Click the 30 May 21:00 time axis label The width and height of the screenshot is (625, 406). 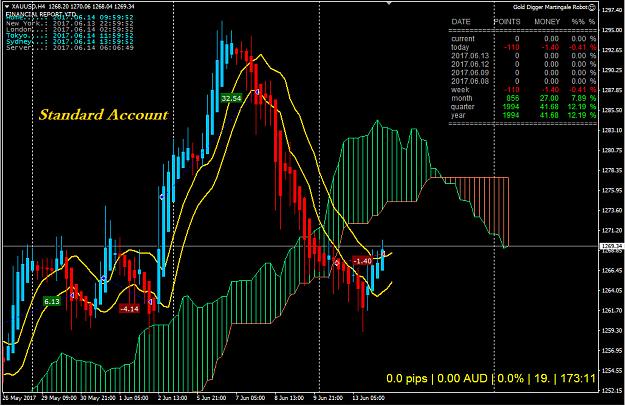click(98, 398)
